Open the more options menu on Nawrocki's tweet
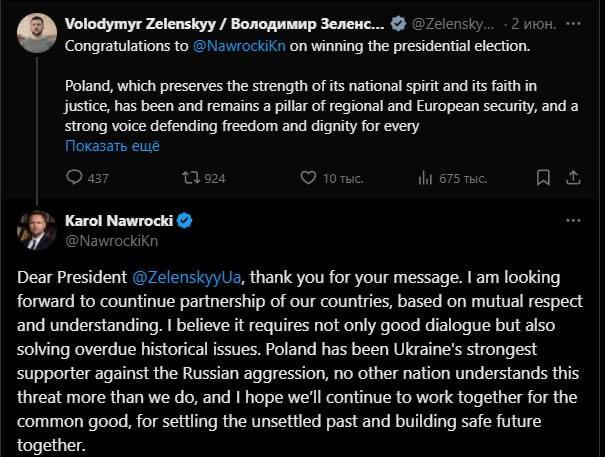The height and width of the screenshot is (457, 605). coord(572,221)
